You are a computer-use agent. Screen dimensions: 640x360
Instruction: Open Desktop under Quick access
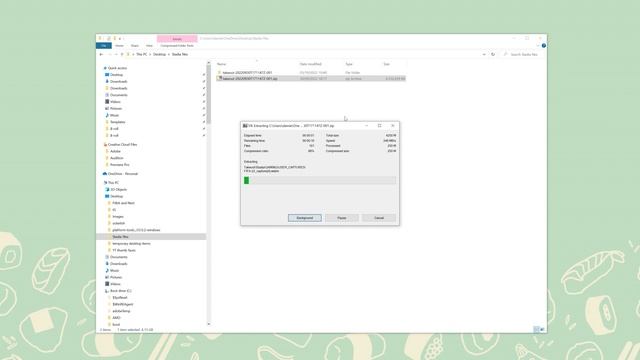point(116,75)
